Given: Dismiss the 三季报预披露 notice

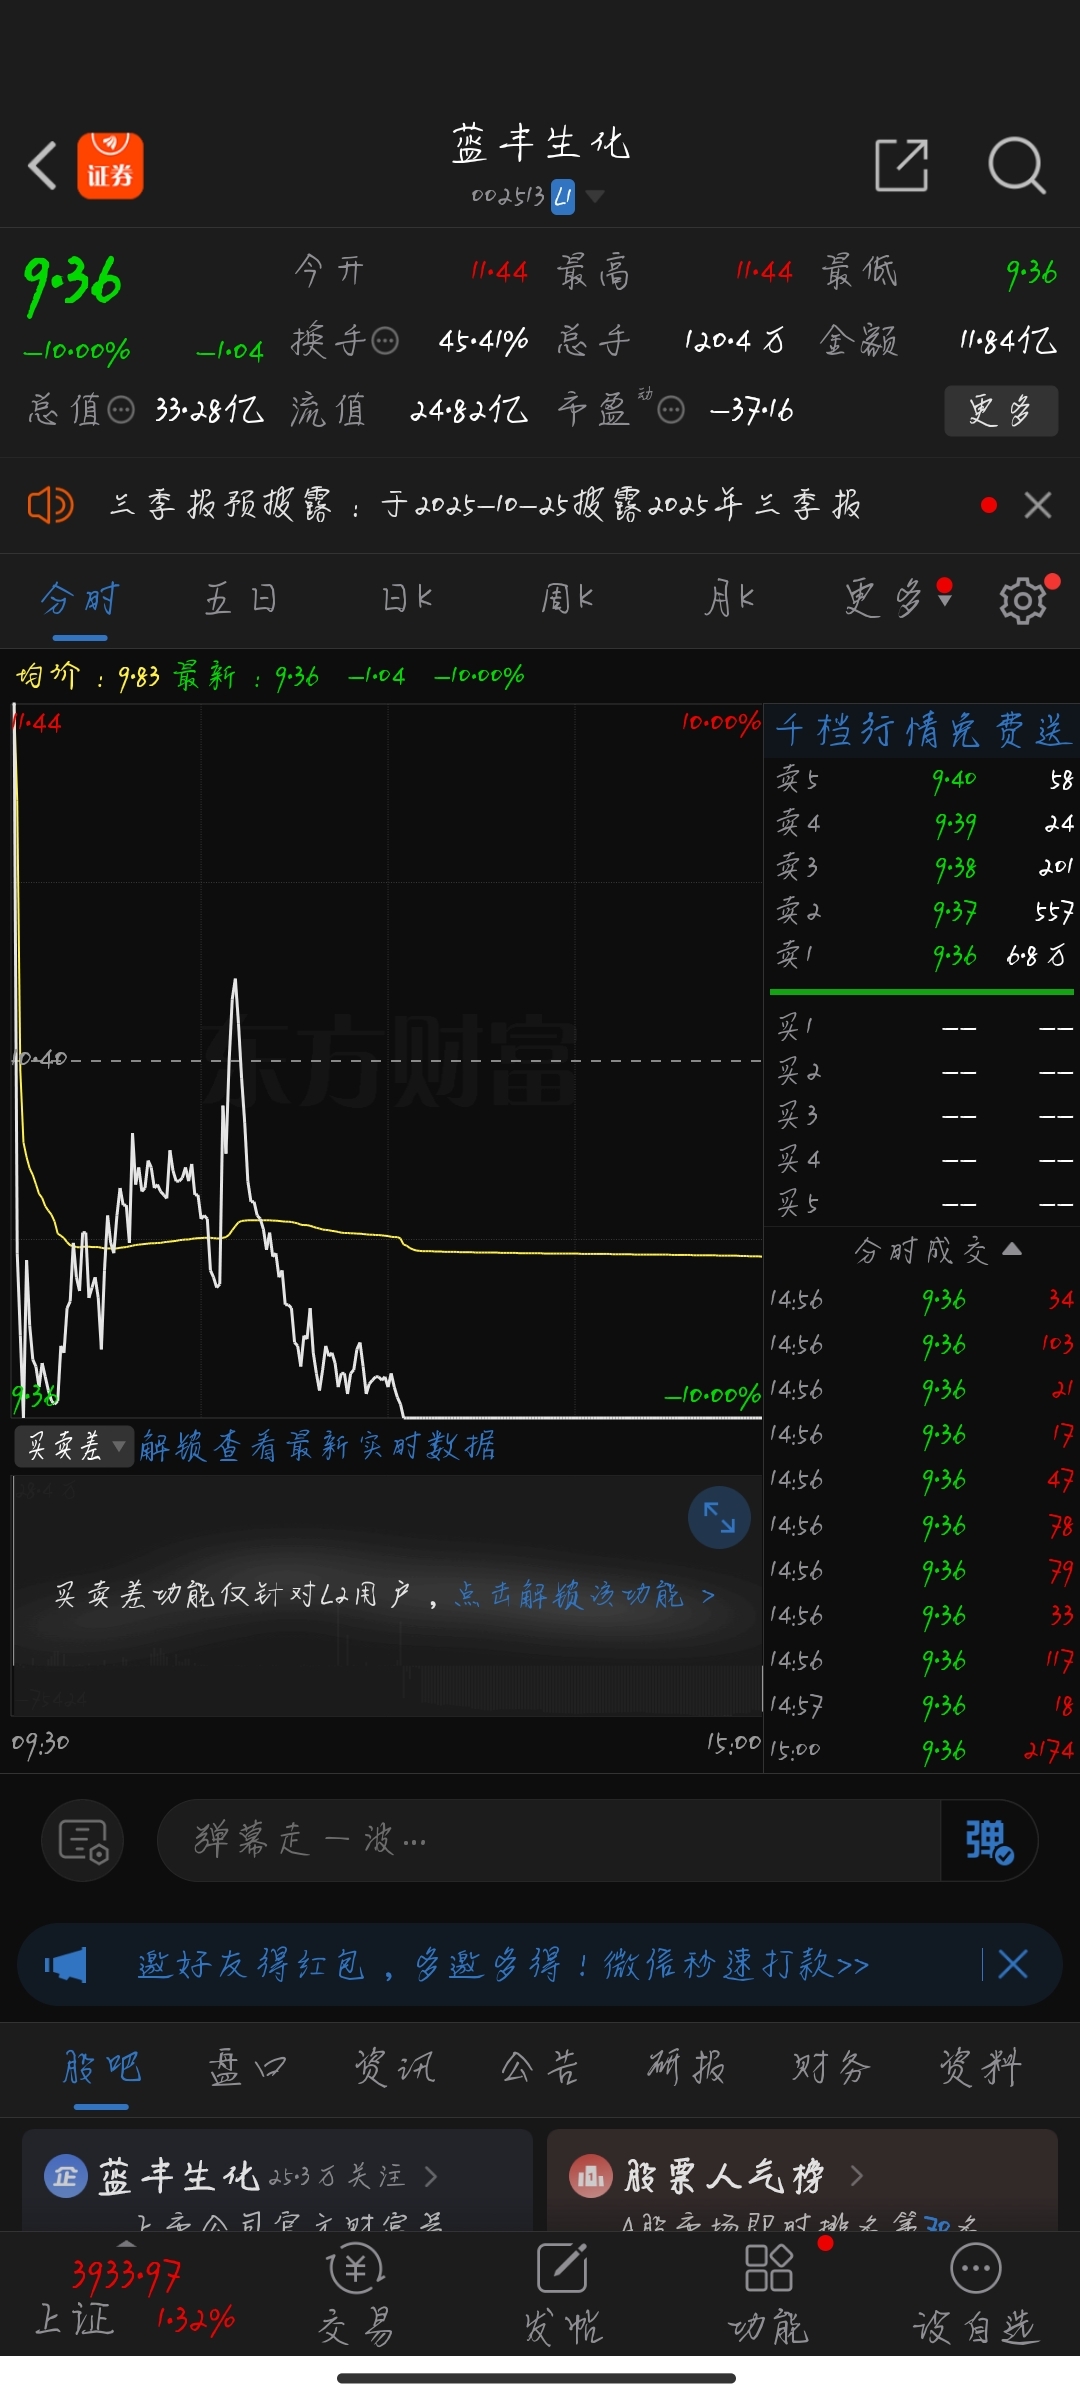Looking at the screenshot, I should (1038, 505).
